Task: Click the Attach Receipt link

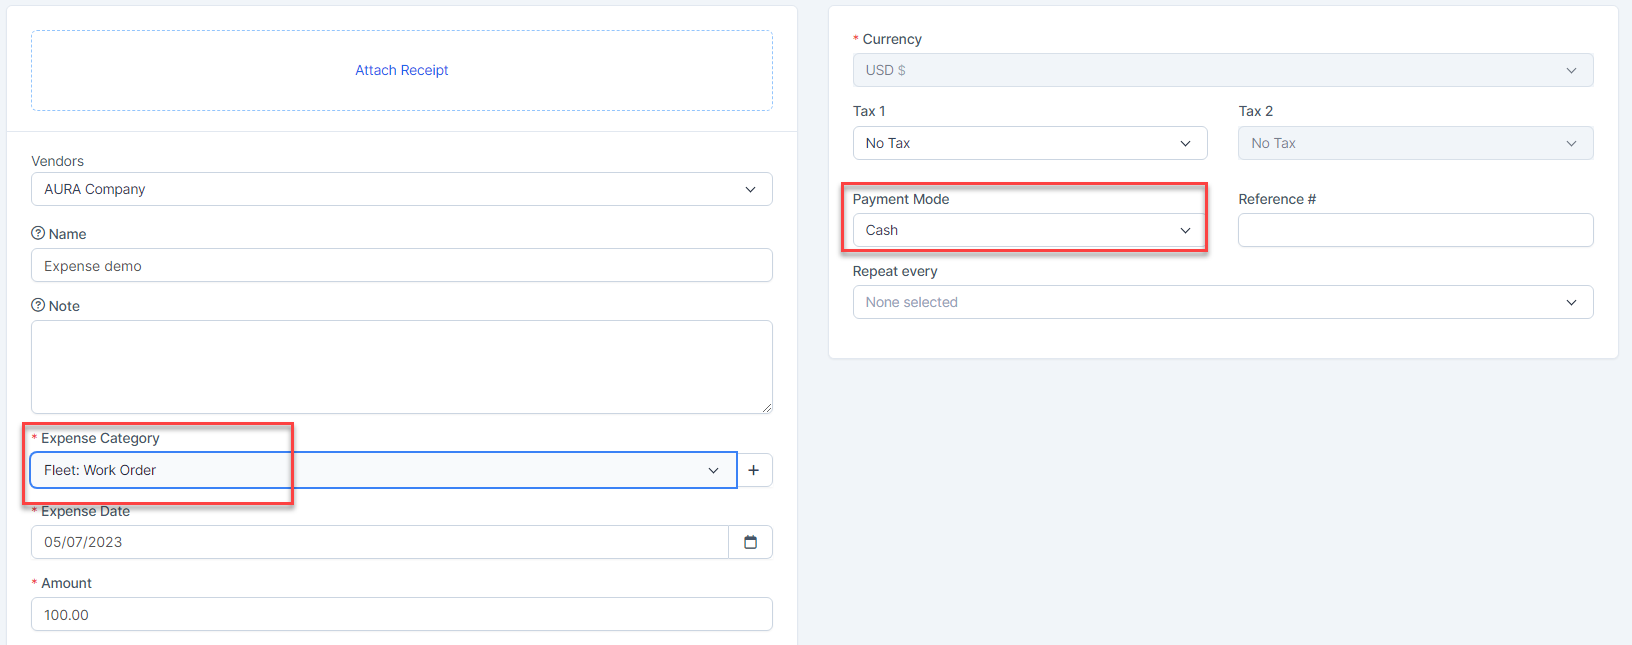Action: tap(402, 70)
